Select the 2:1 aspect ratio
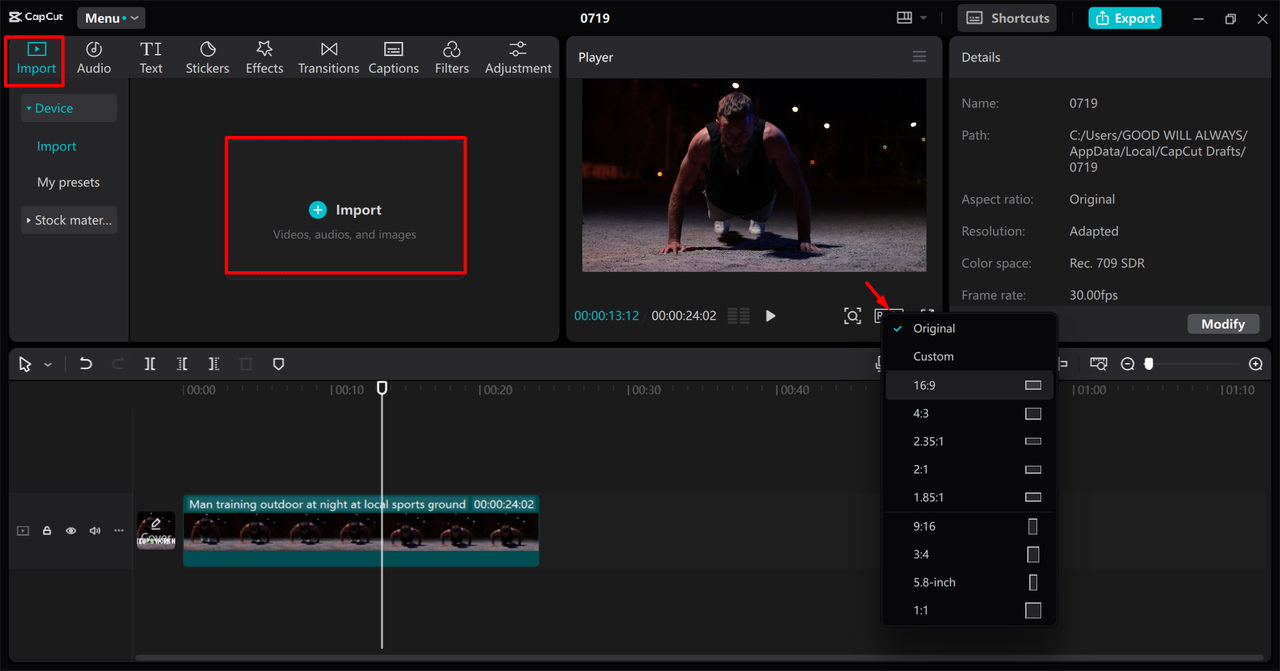This screenshot has width=1280, height=671. 969,469
